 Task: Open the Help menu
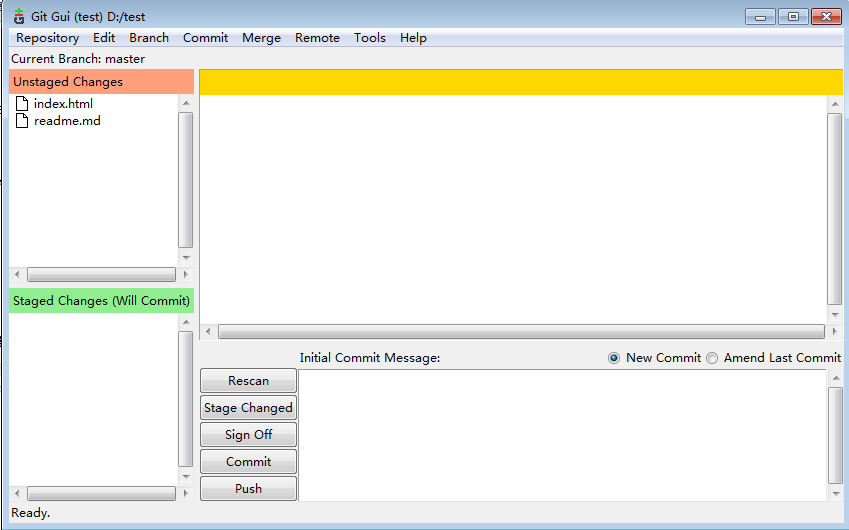(413, 38)
